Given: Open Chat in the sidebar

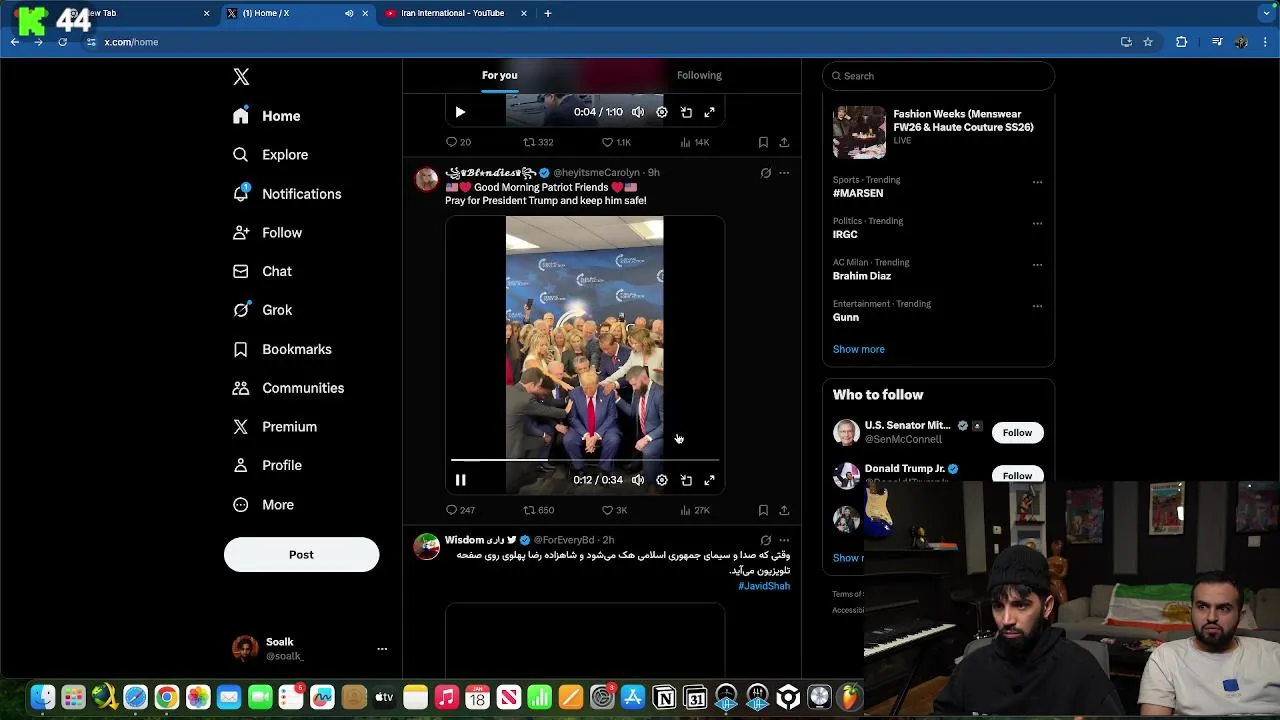Looking at the screenshot, I should pos(262,272).
